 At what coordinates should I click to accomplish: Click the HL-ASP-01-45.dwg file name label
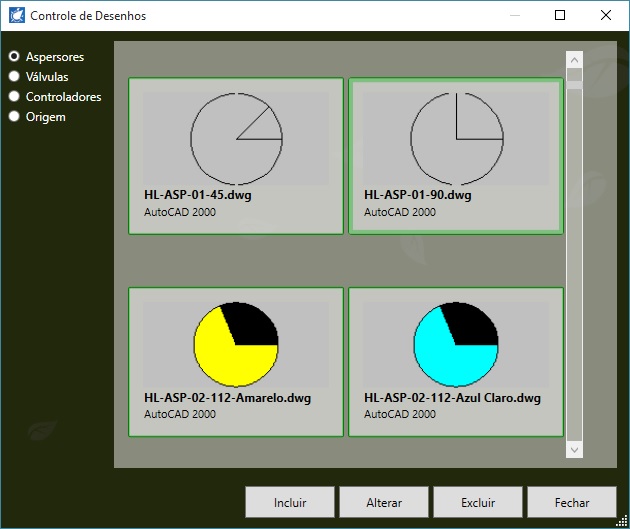pos(198,195)
